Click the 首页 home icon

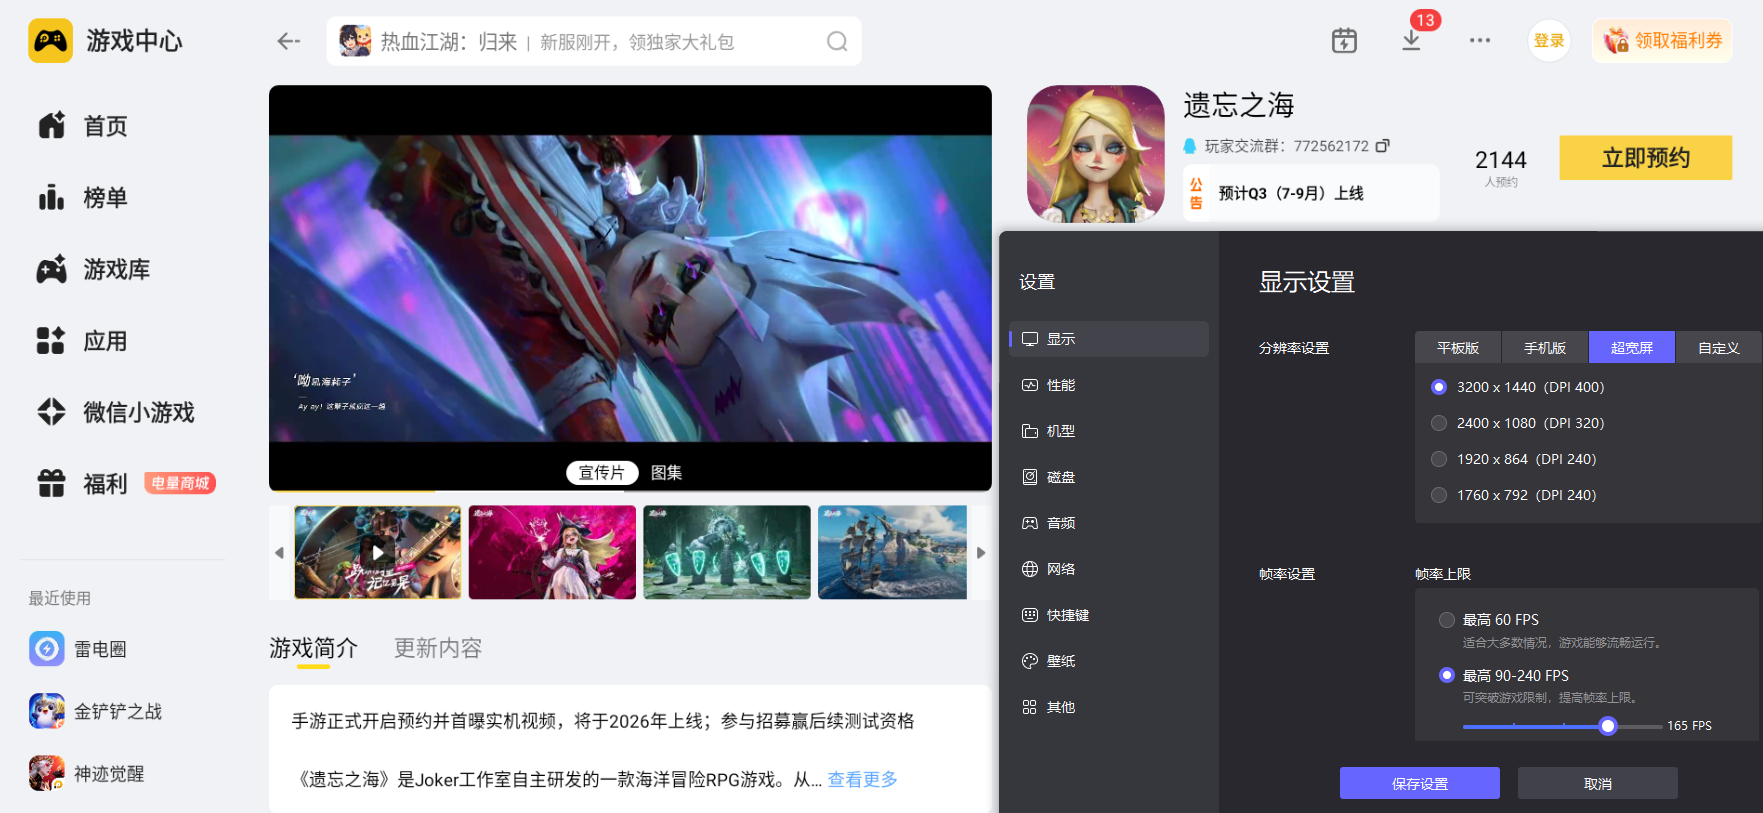click(51, 126)
